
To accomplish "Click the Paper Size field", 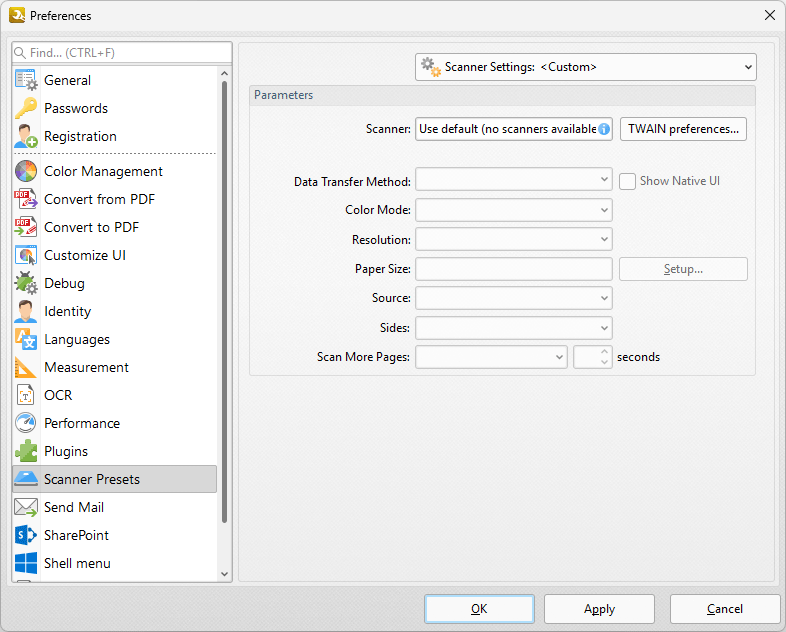I will pyautogui.click(x=513, y=269).
